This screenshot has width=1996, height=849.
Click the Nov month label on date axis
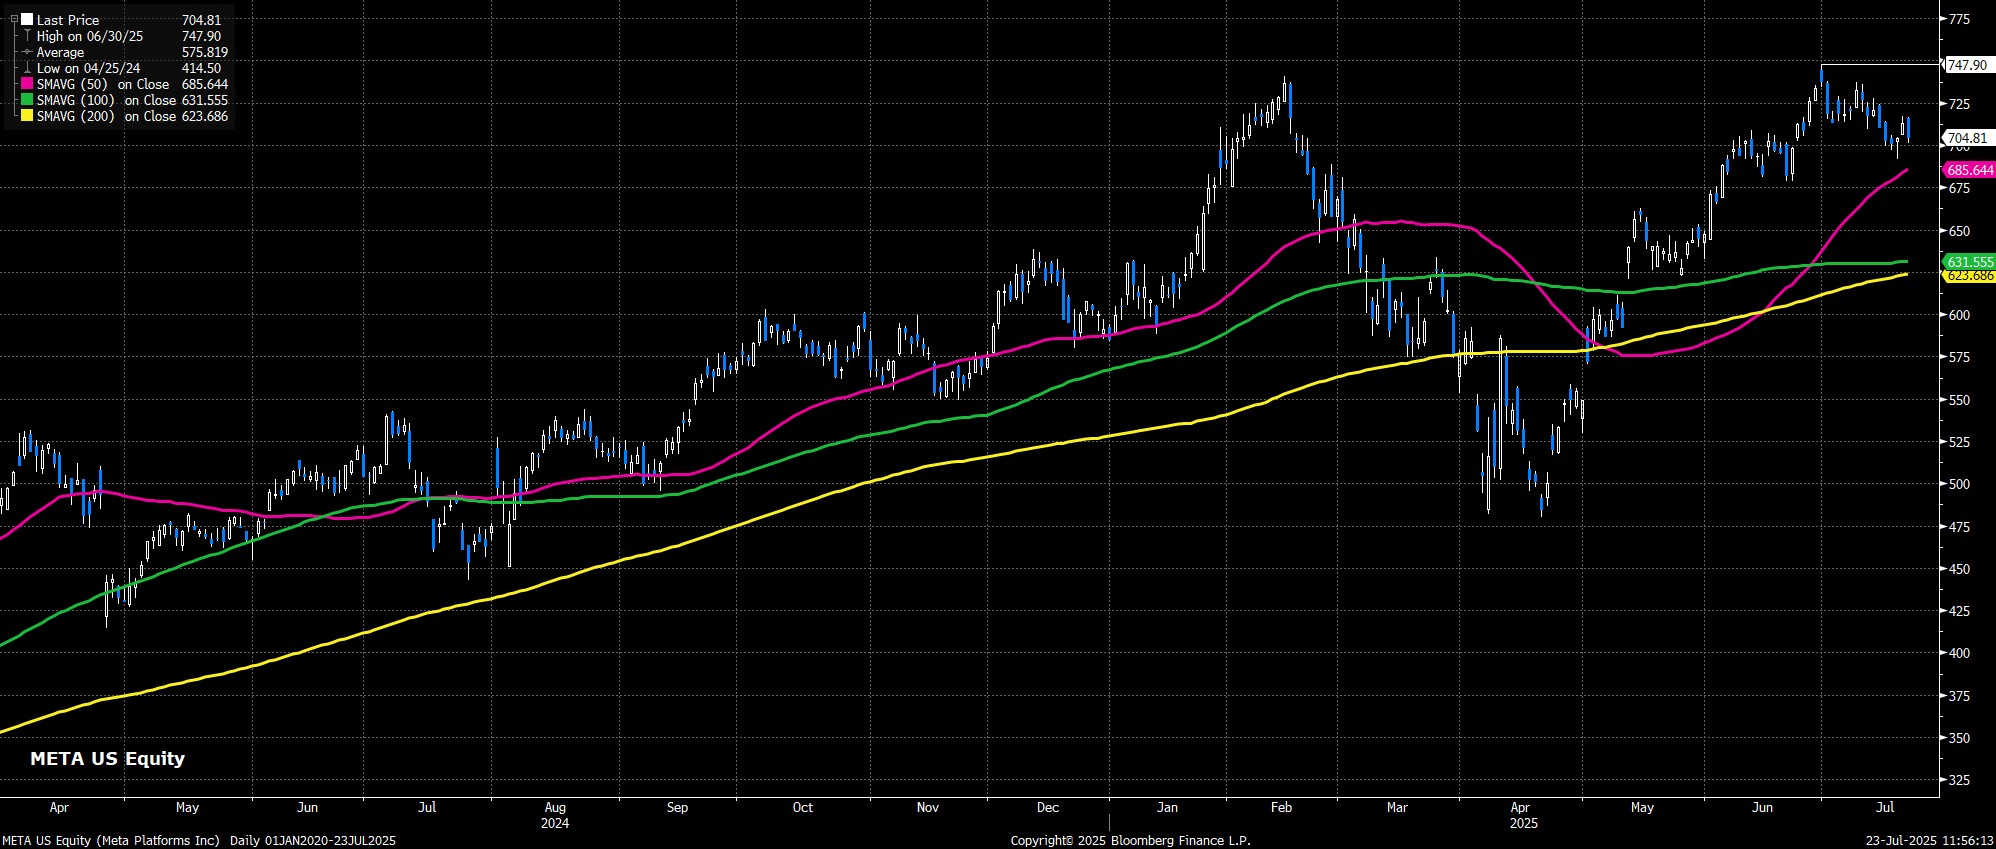tap(927, 807)
